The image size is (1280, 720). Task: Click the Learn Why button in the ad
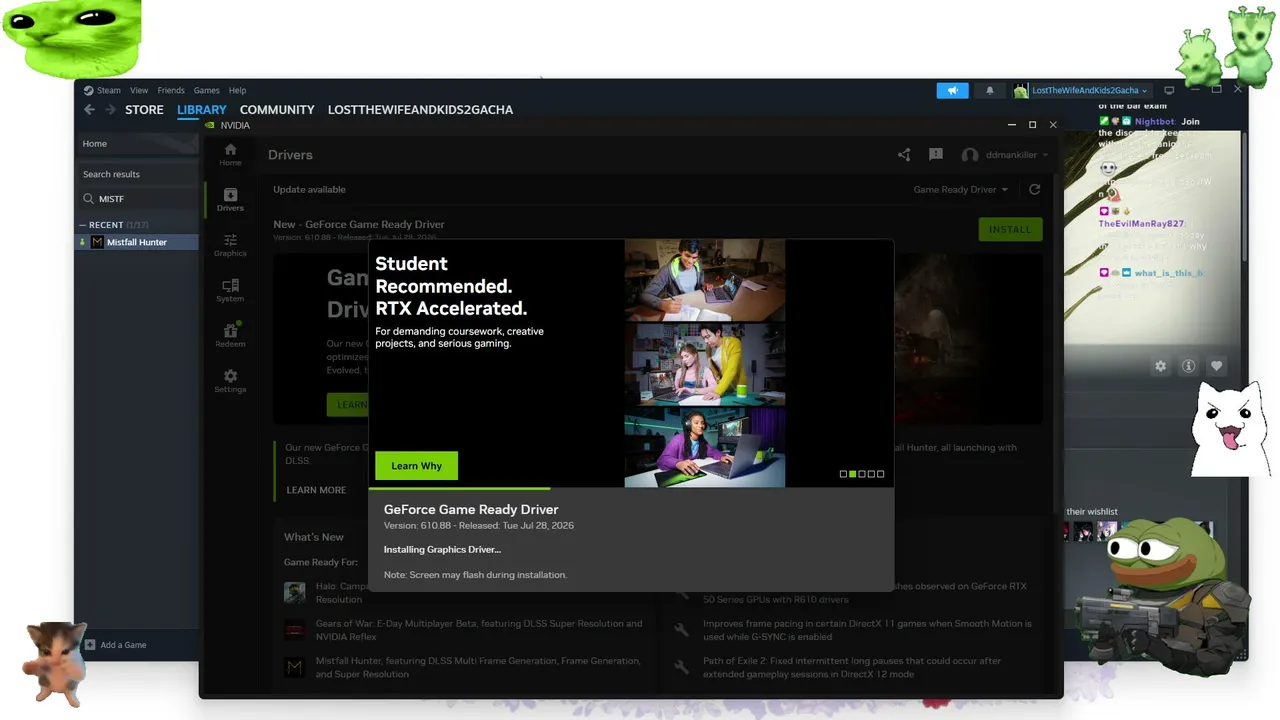416,466
